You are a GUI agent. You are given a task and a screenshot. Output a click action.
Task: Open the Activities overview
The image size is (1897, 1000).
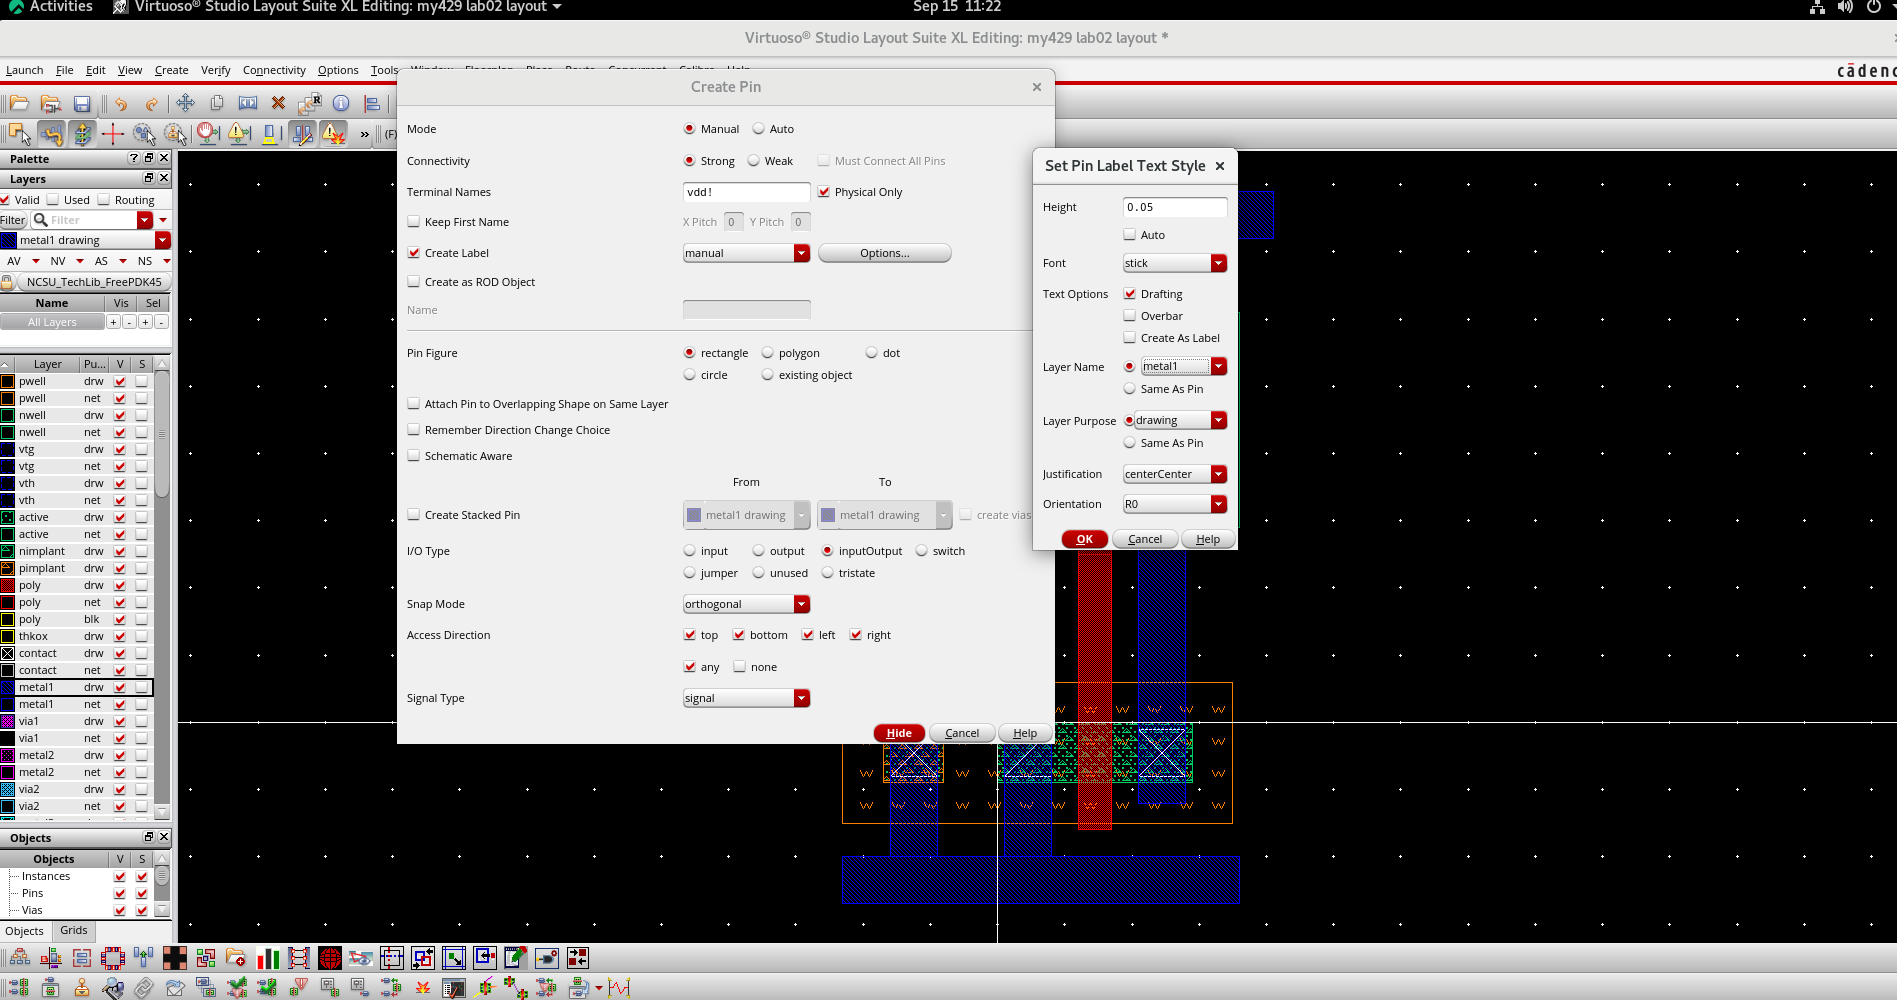pos(50,7)
